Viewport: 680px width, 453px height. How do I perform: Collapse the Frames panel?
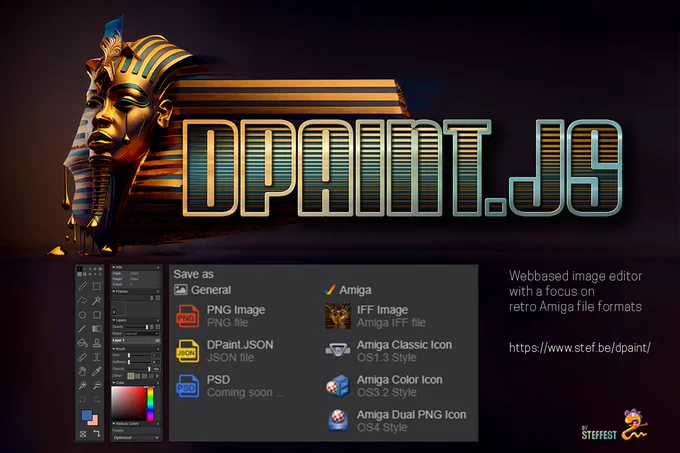coord(114,291)
